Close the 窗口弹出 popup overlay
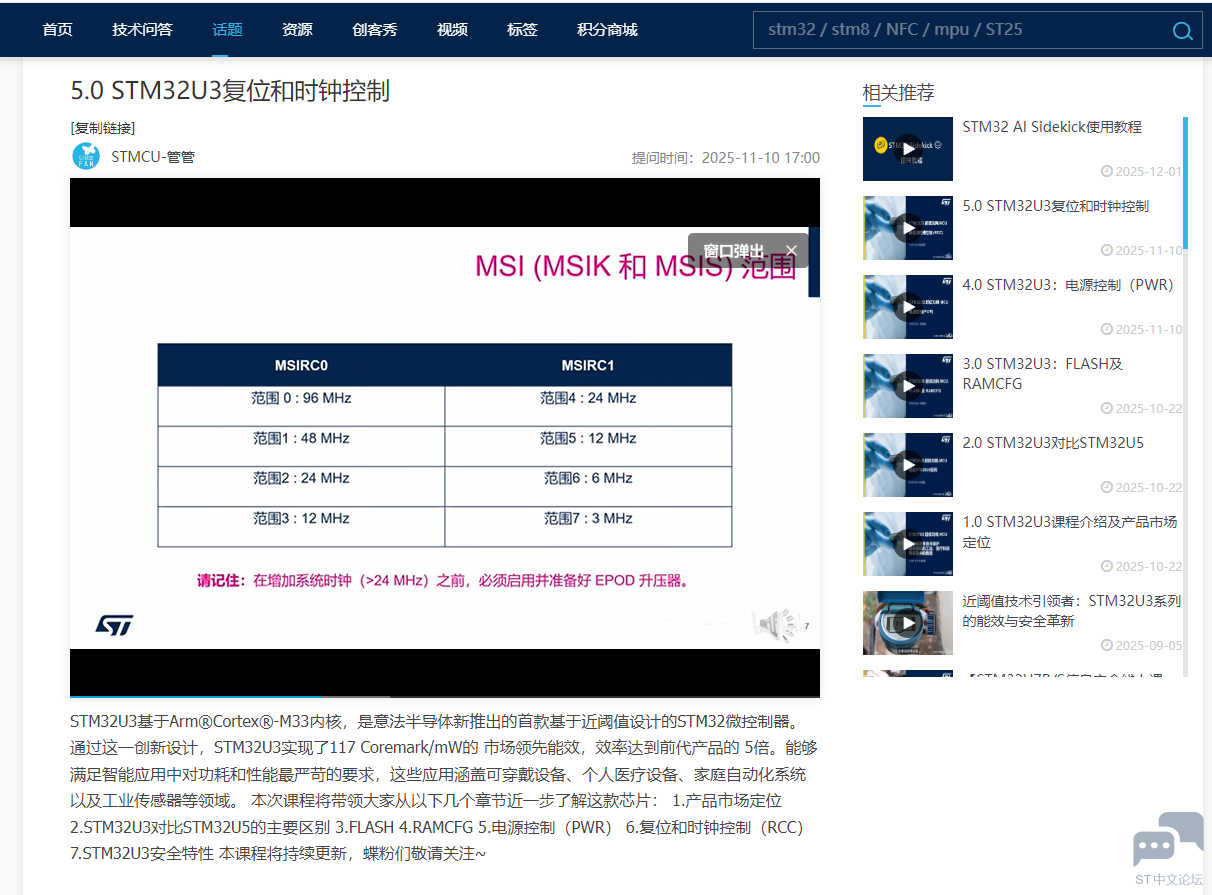The width and height of the screenshot is (1212, 895). [x=791, y=250]
